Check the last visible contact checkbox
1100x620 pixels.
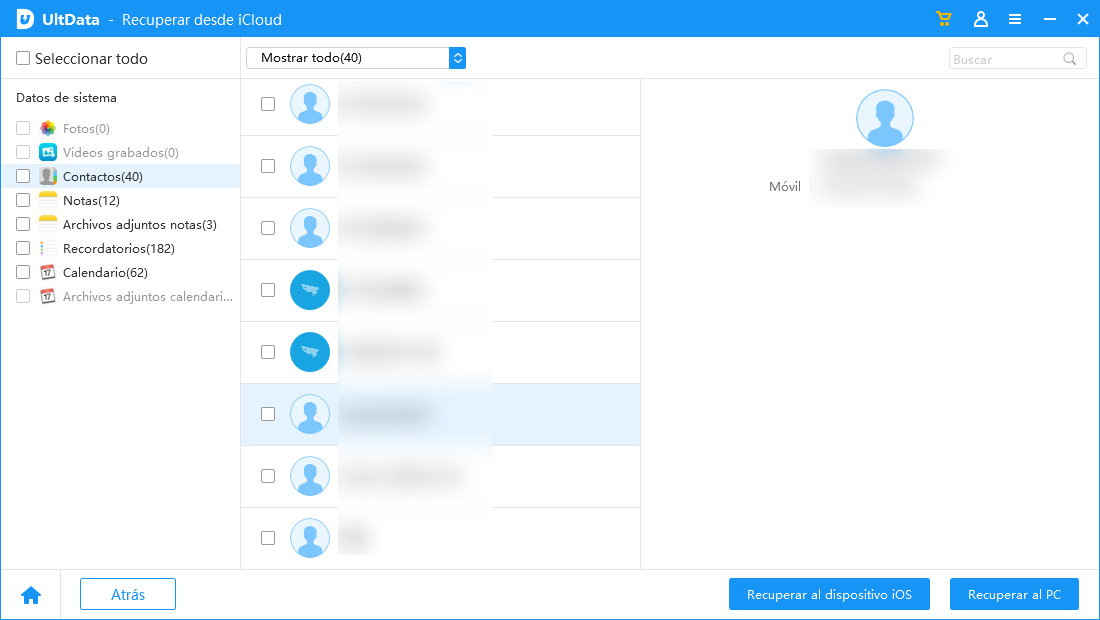pyautogui.click(x=268, y=538)
